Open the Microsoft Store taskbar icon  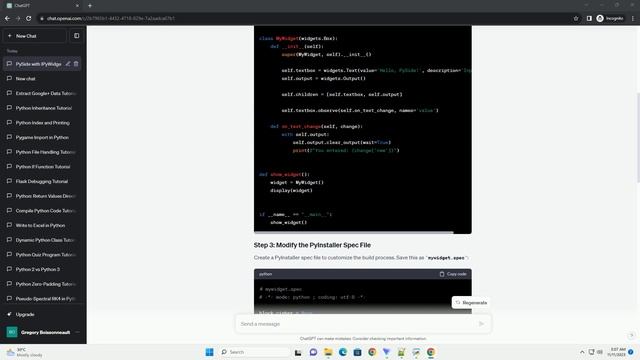357,352
